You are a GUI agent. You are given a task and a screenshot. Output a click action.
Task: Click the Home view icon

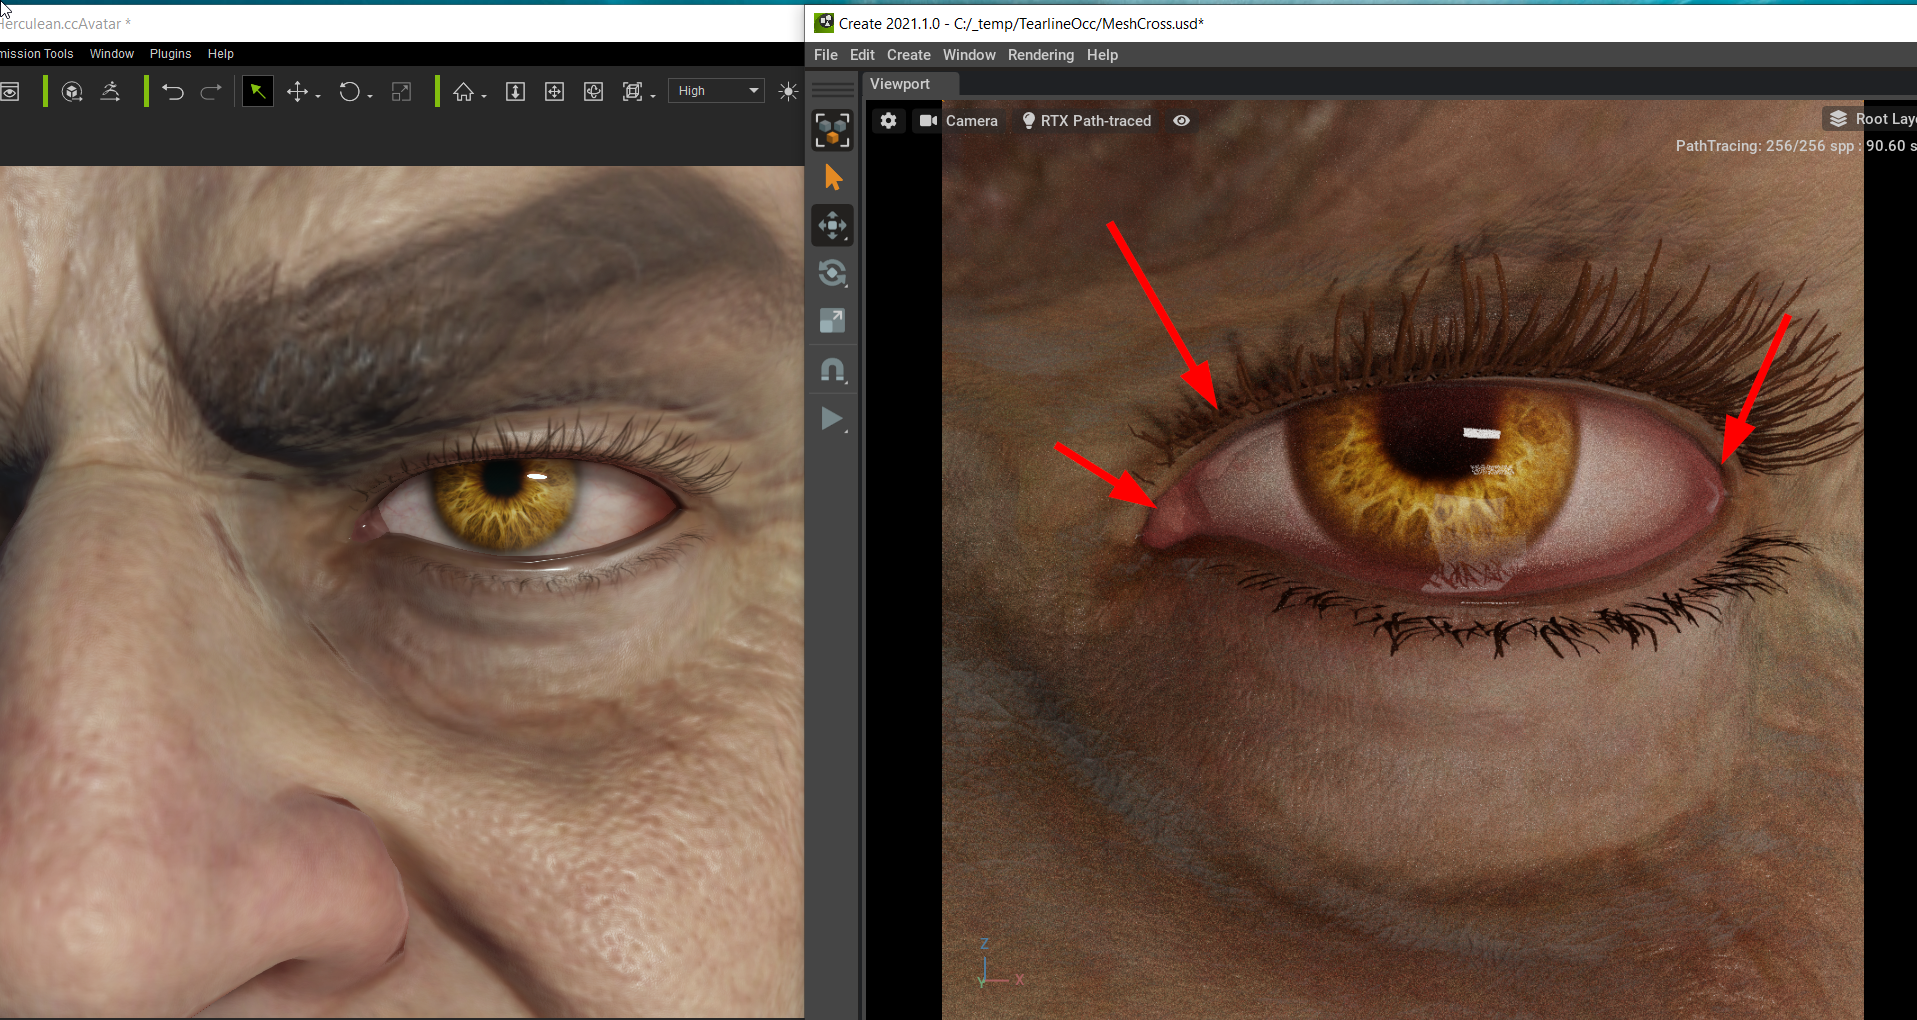click(463, 92)
